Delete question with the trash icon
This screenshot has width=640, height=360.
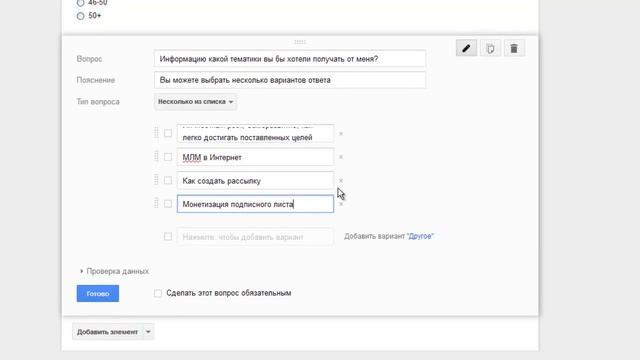coord(514,49)
